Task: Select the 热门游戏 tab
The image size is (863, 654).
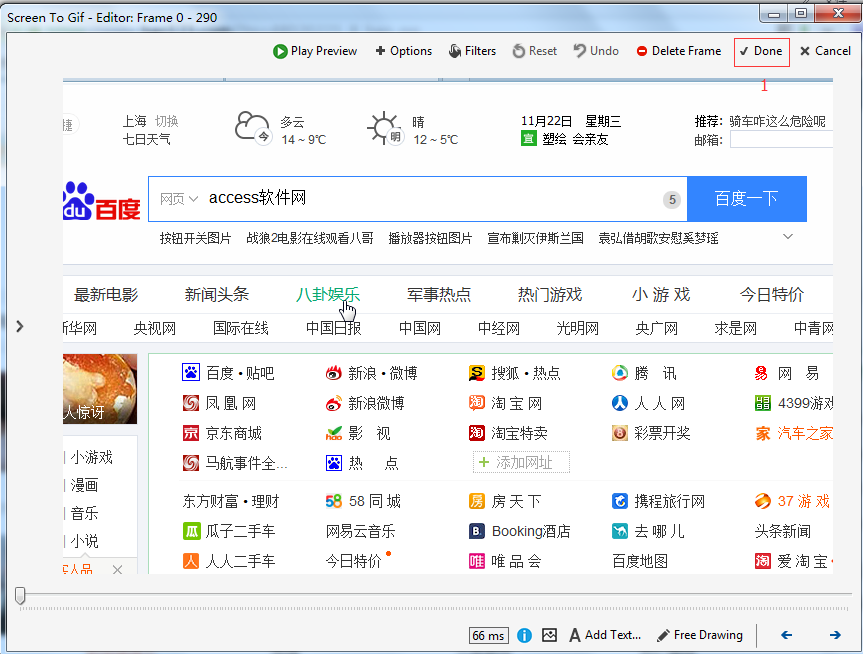Action: click(550, 295)
